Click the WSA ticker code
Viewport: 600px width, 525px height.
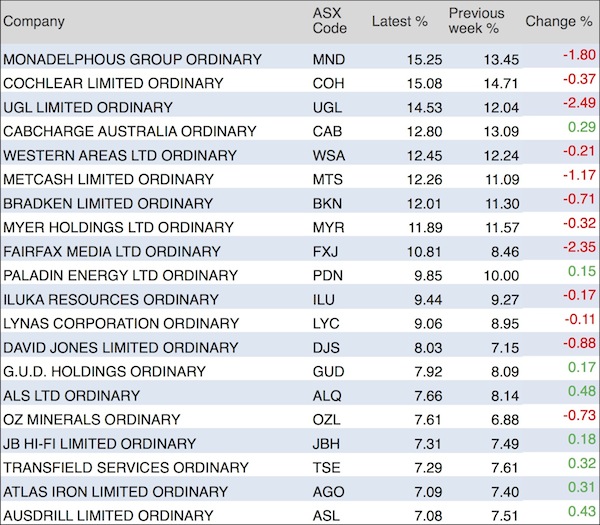[x=328, y=155]
